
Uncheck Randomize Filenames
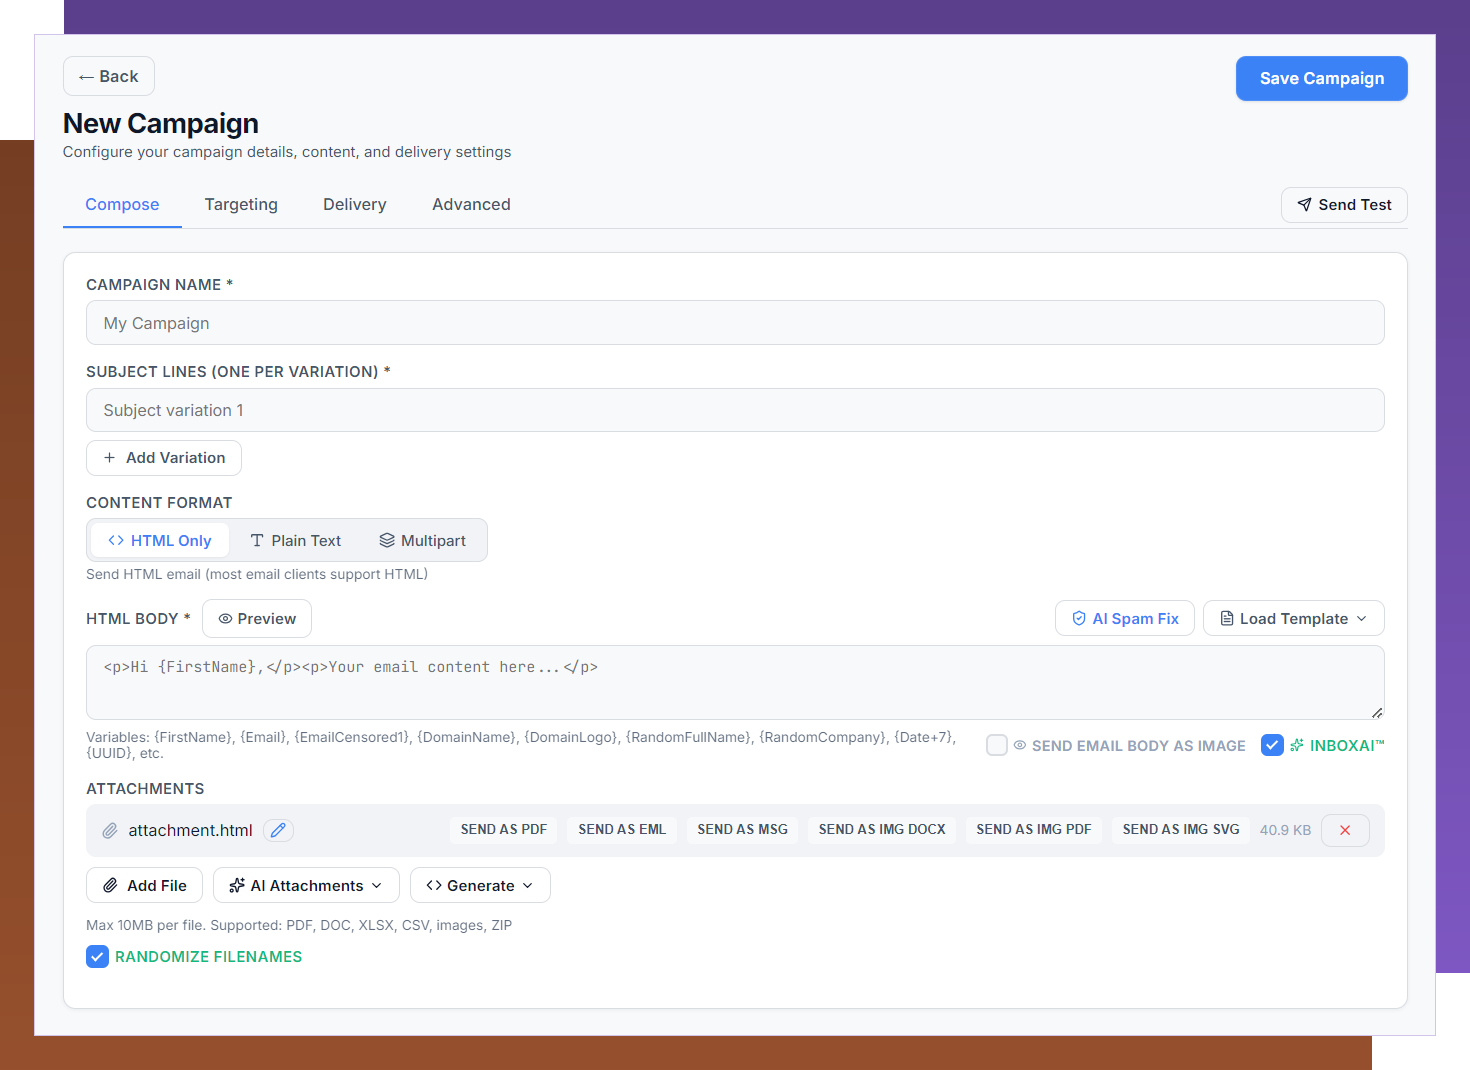(97, 956)
